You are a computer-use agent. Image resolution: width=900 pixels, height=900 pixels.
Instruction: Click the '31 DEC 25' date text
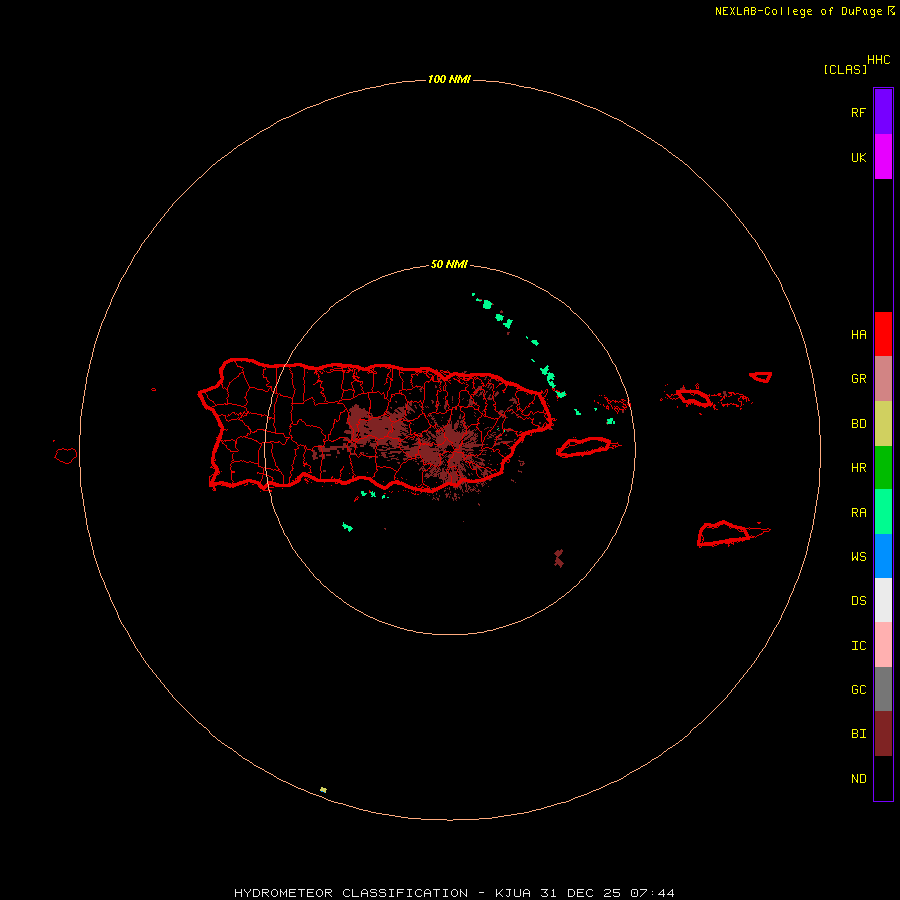[580, 893]
